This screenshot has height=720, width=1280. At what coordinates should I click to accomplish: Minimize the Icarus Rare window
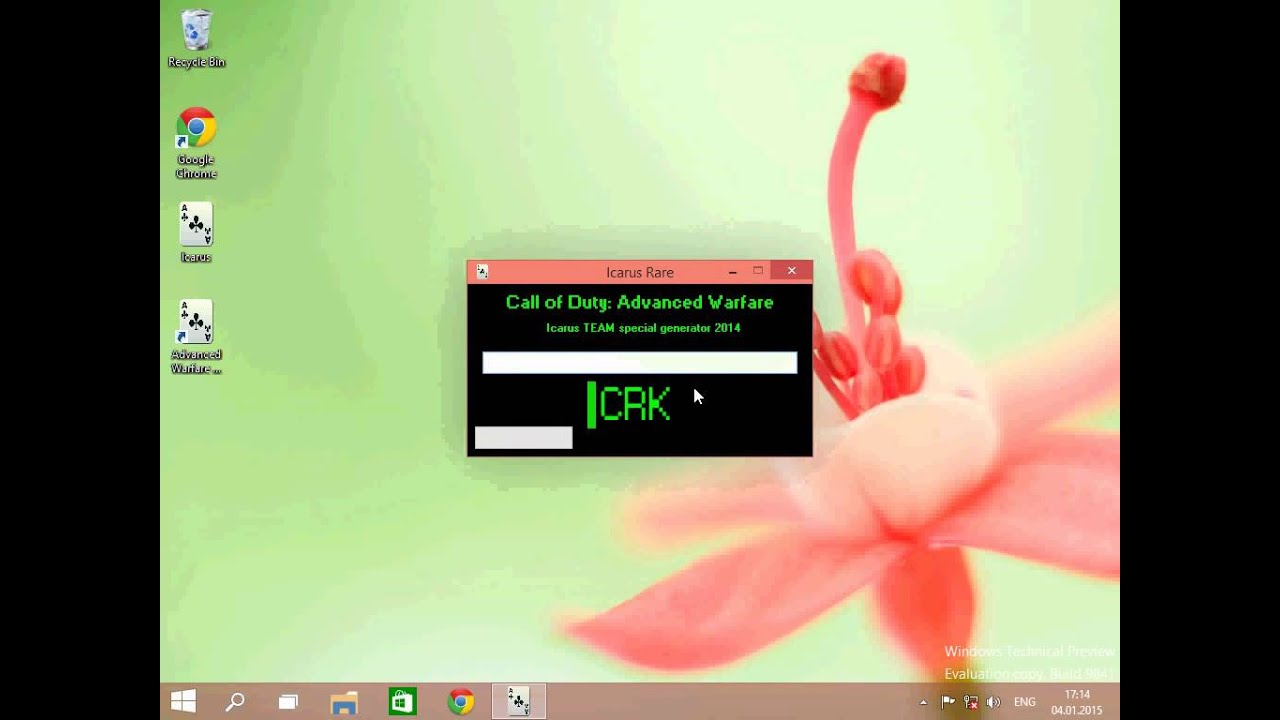tap(733, 272)
